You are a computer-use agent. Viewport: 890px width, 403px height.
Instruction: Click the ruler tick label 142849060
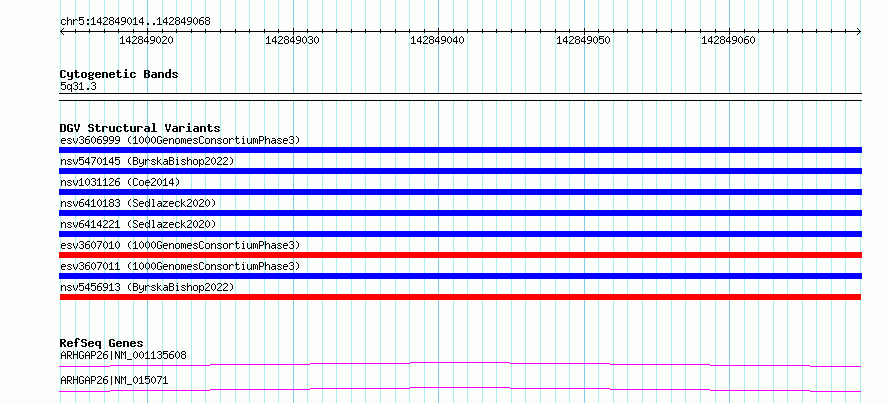pos(729,40)
